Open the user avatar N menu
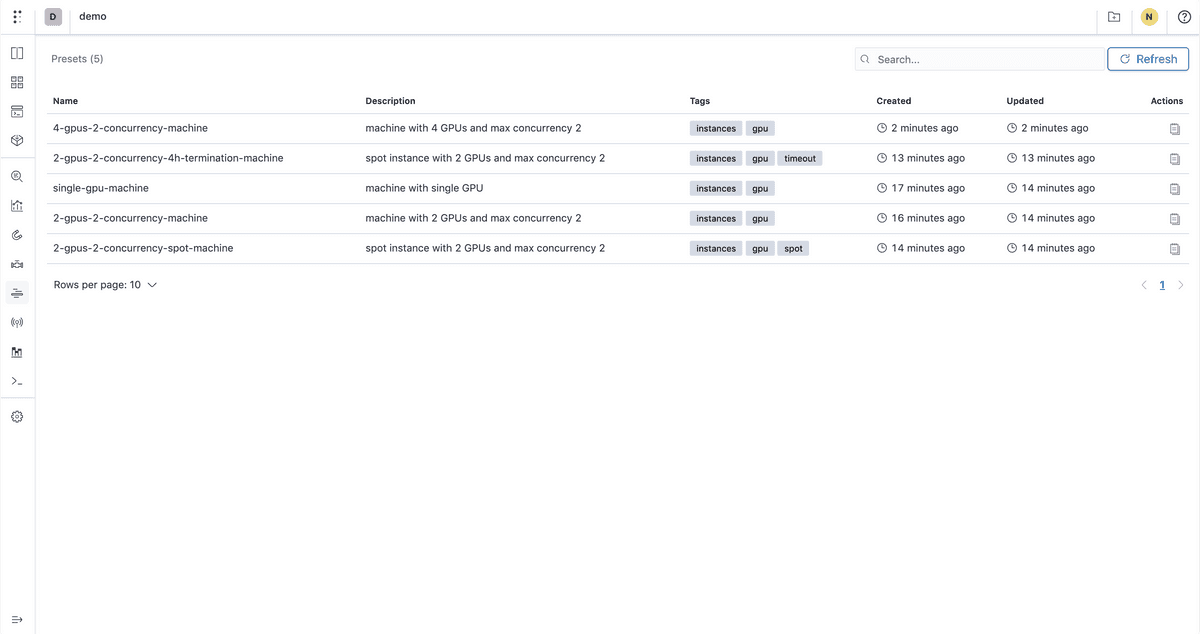The image size is (1200, 634). coord(1150,17)
